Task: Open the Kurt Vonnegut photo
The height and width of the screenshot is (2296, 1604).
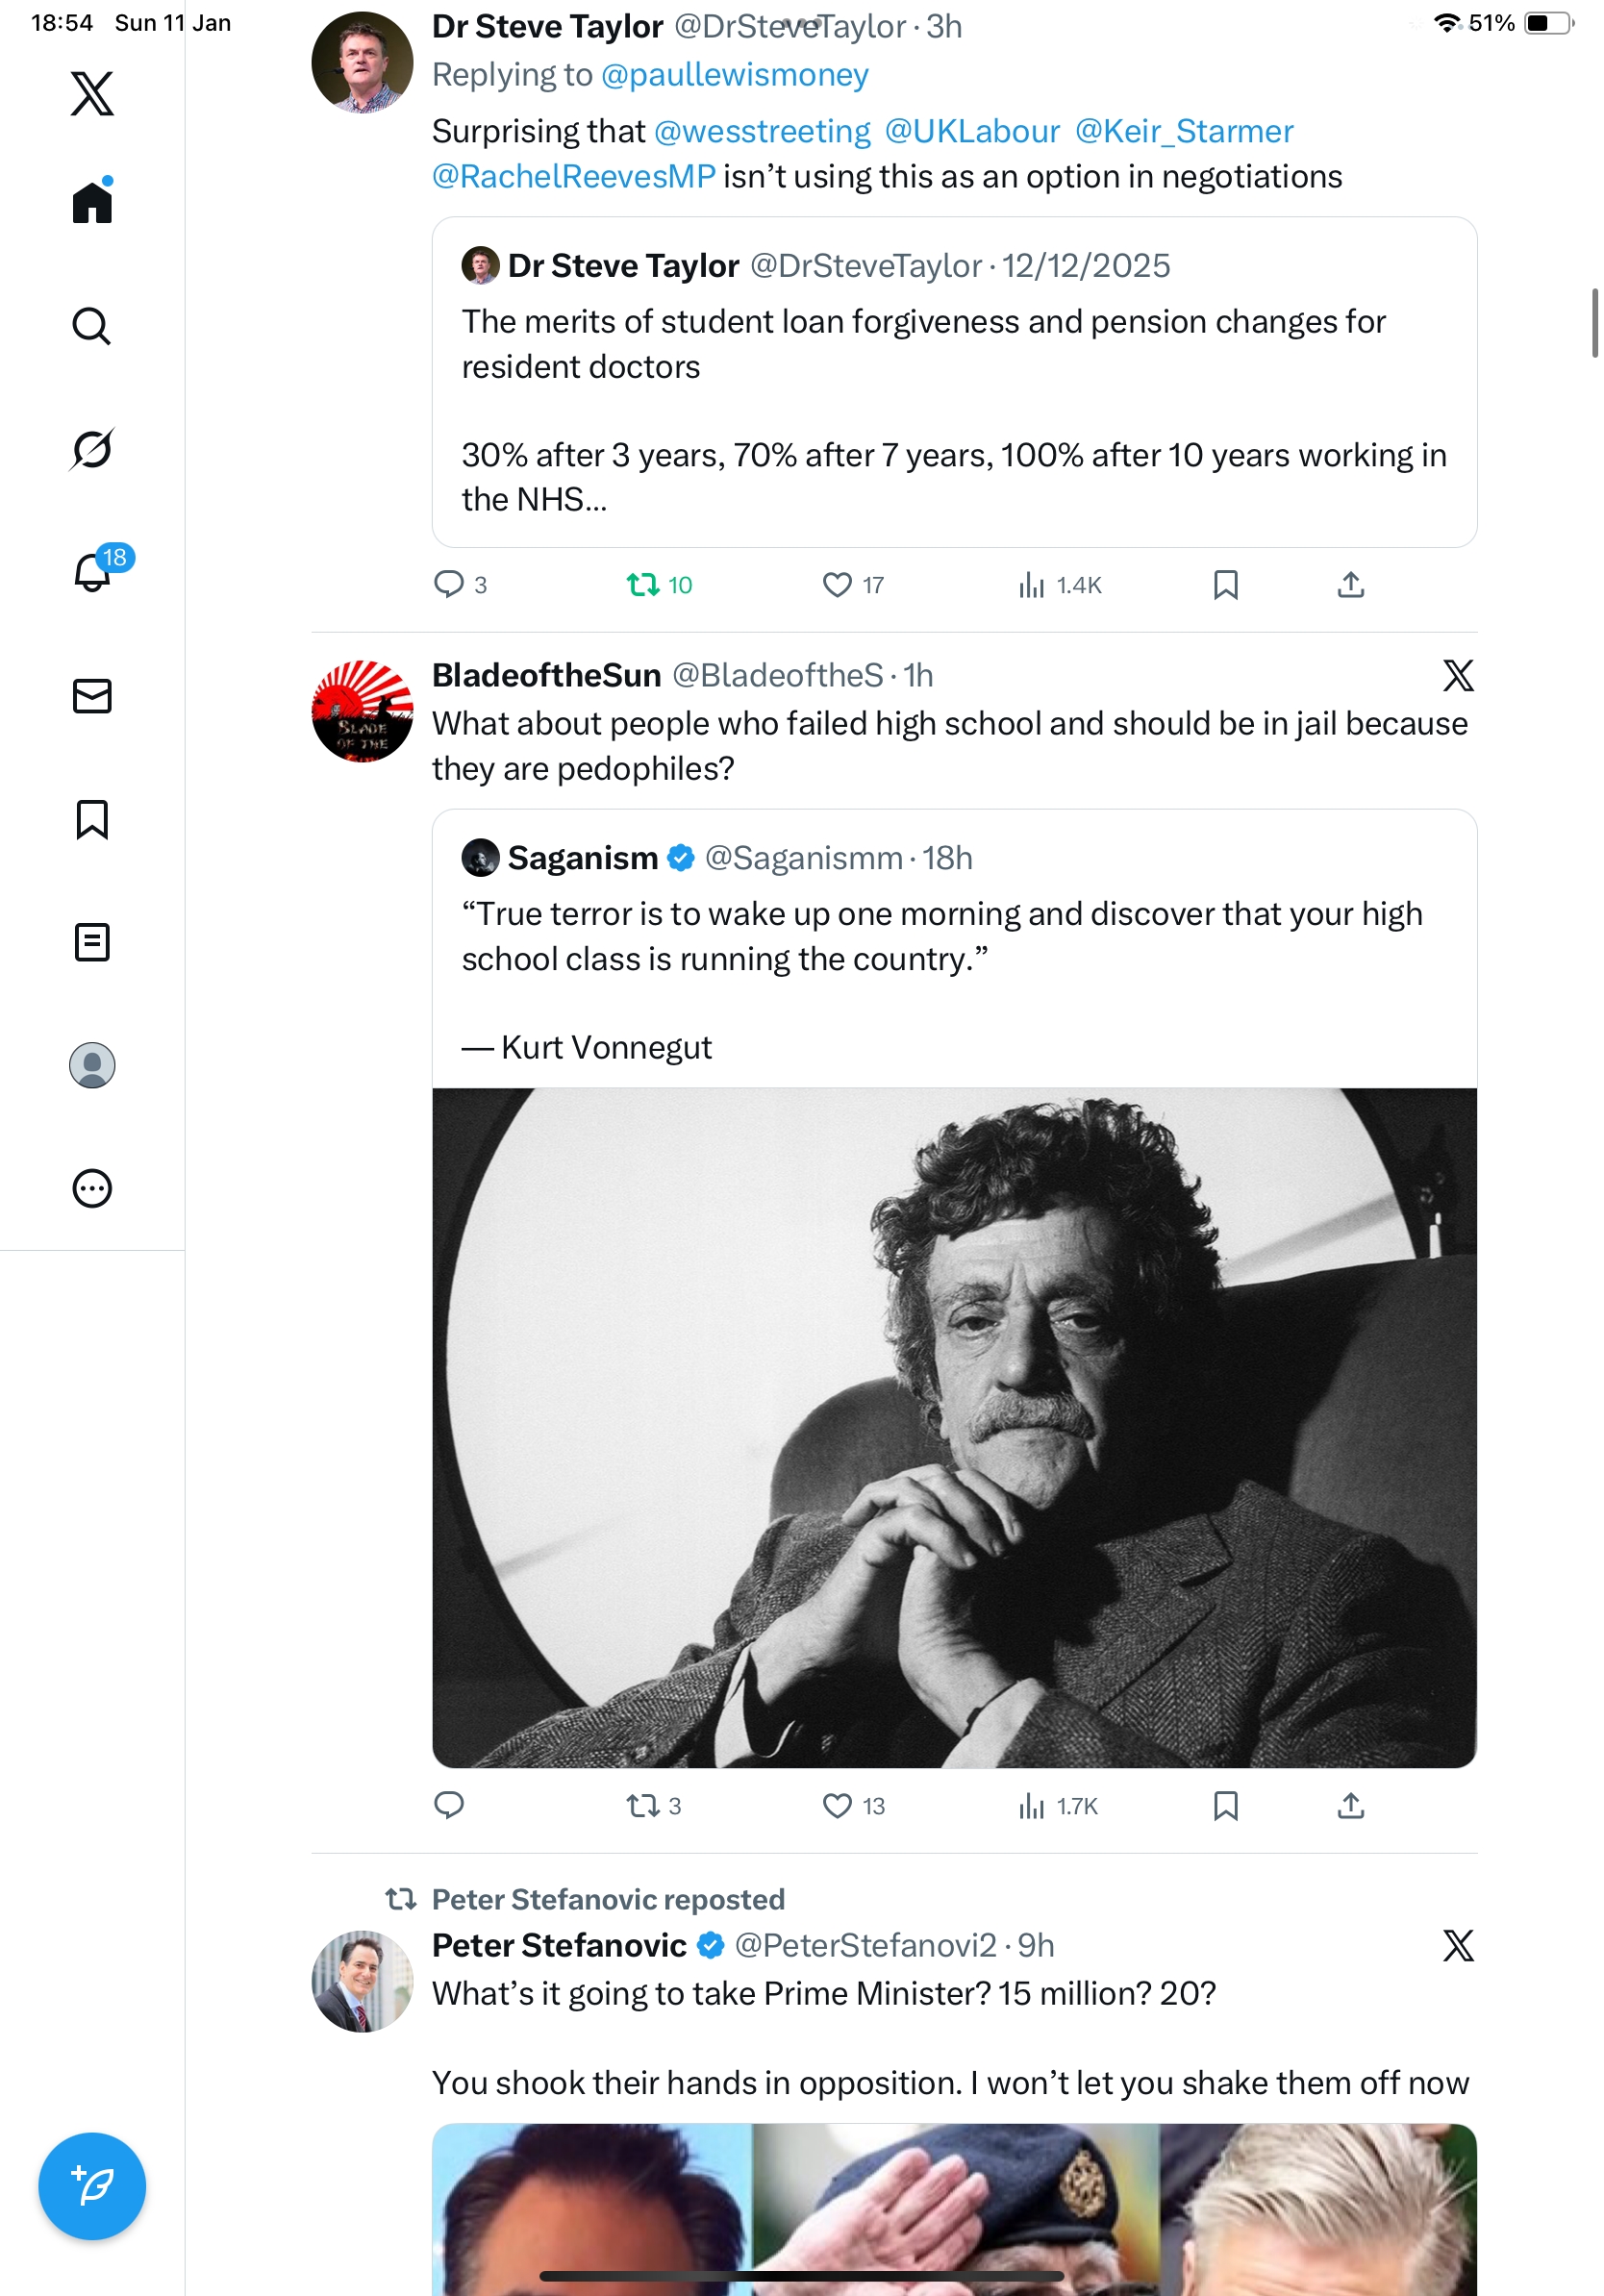Action: click(x=954, y=1427)
